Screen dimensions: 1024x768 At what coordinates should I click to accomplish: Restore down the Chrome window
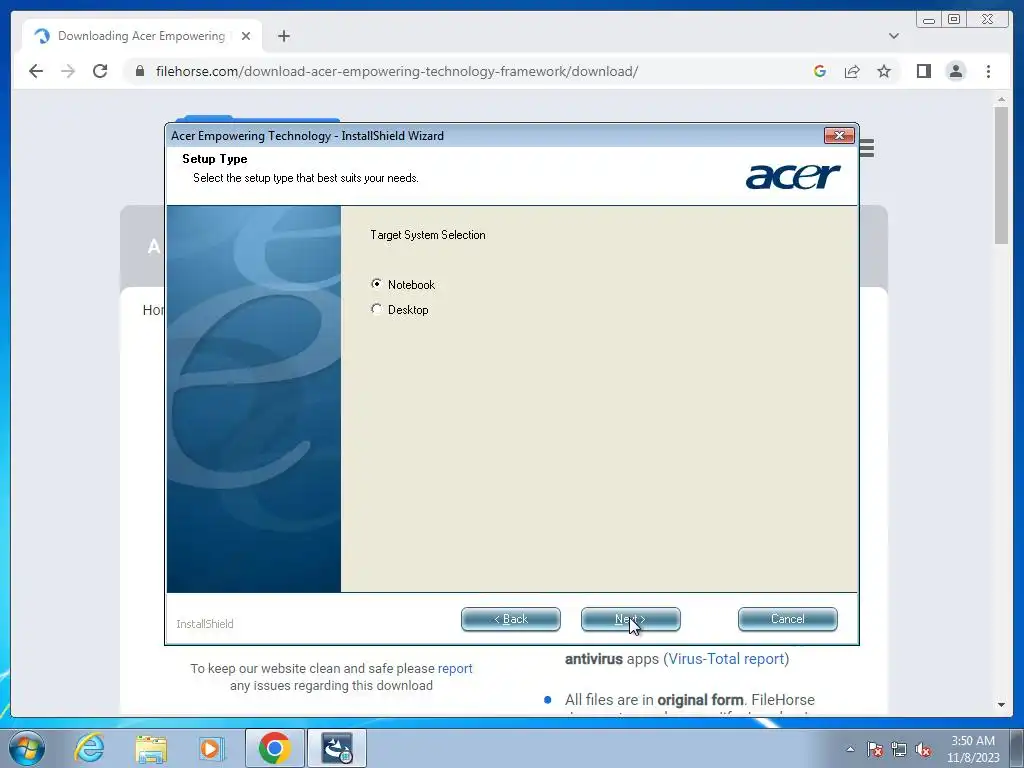[x=954, y=20]
